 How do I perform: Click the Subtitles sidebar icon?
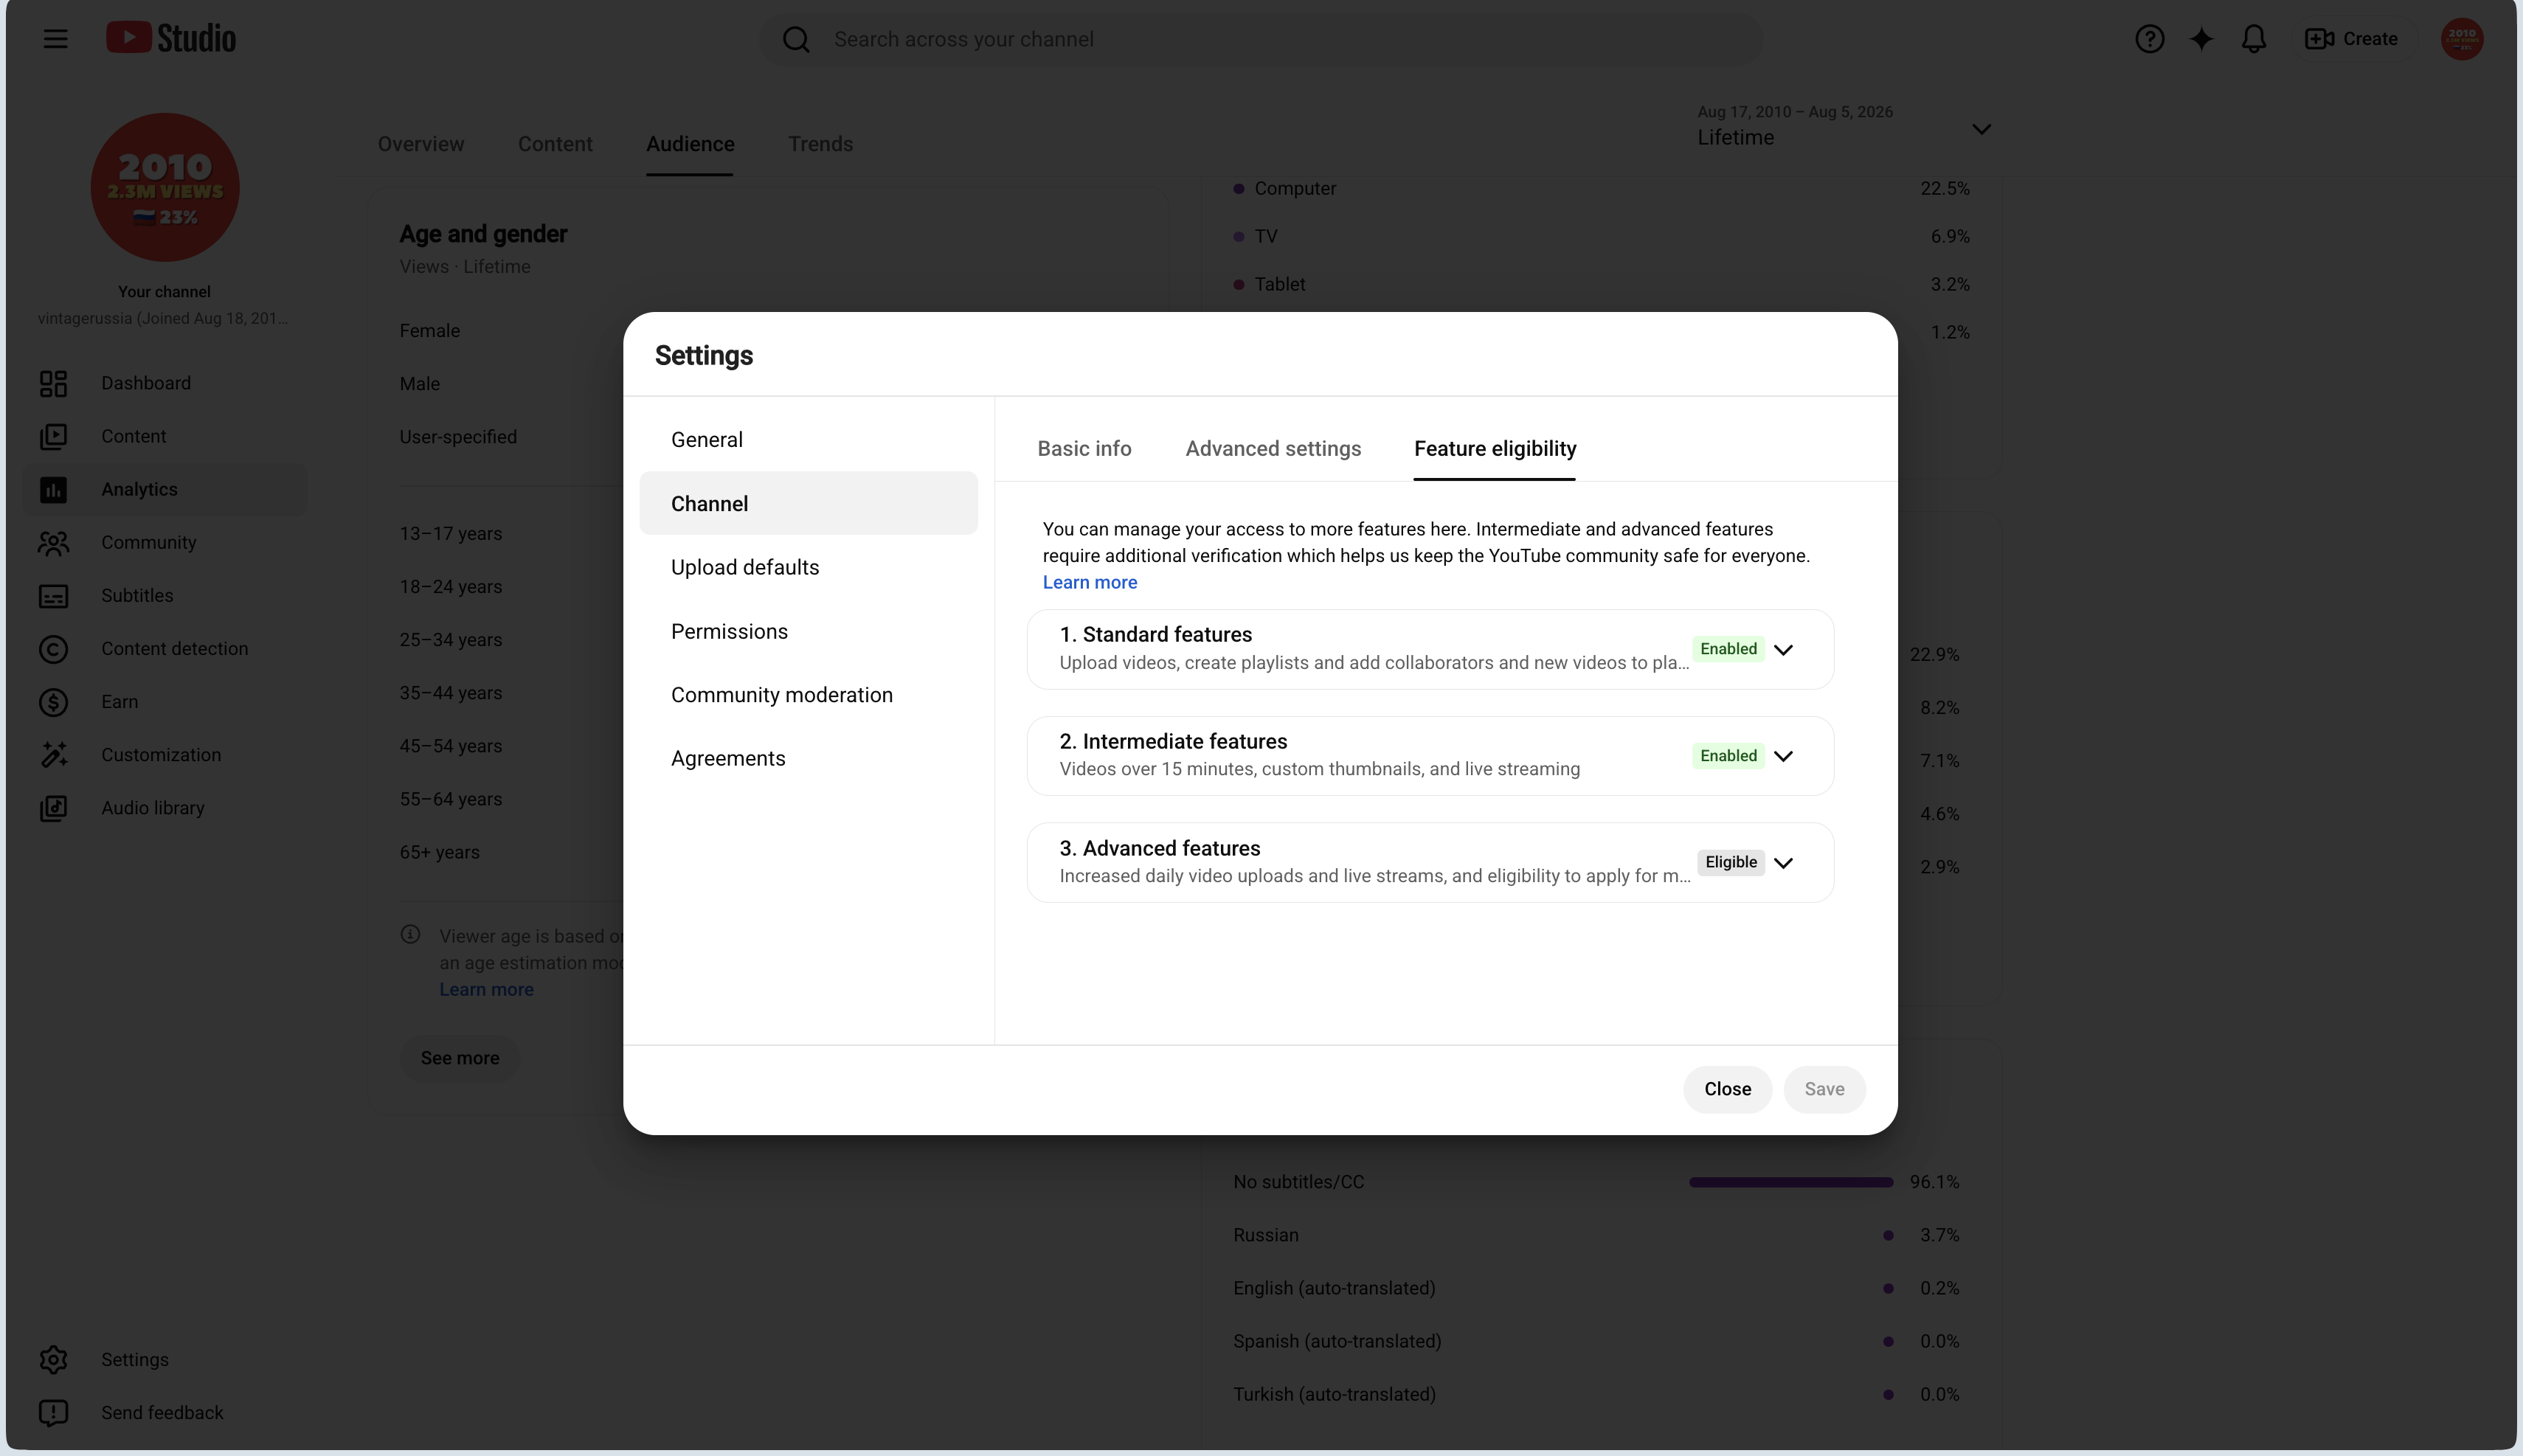pos(53,596)
